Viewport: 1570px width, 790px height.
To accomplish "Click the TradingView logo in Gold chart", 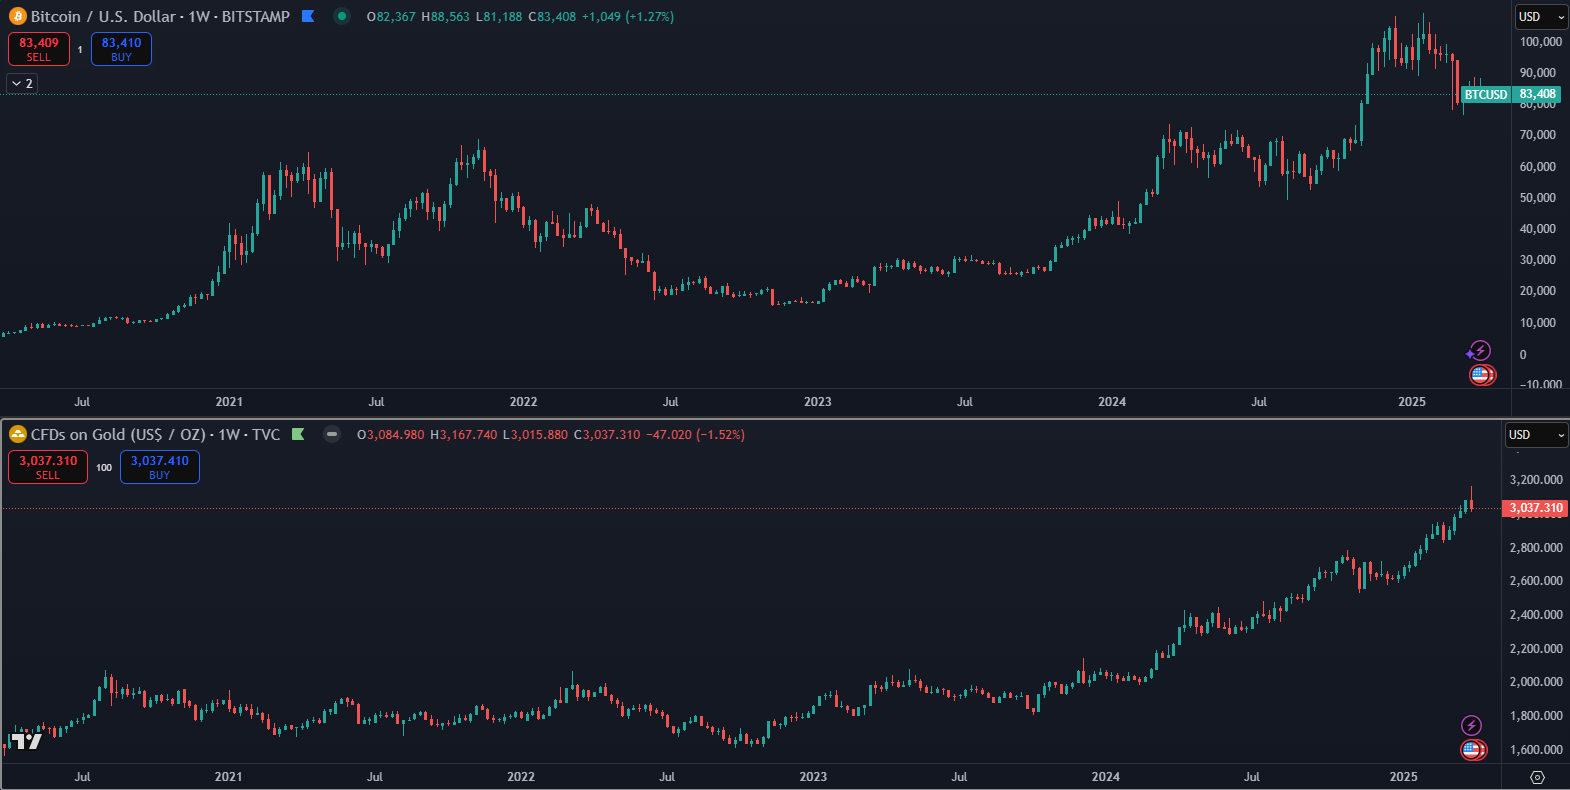I will [26, 741].
